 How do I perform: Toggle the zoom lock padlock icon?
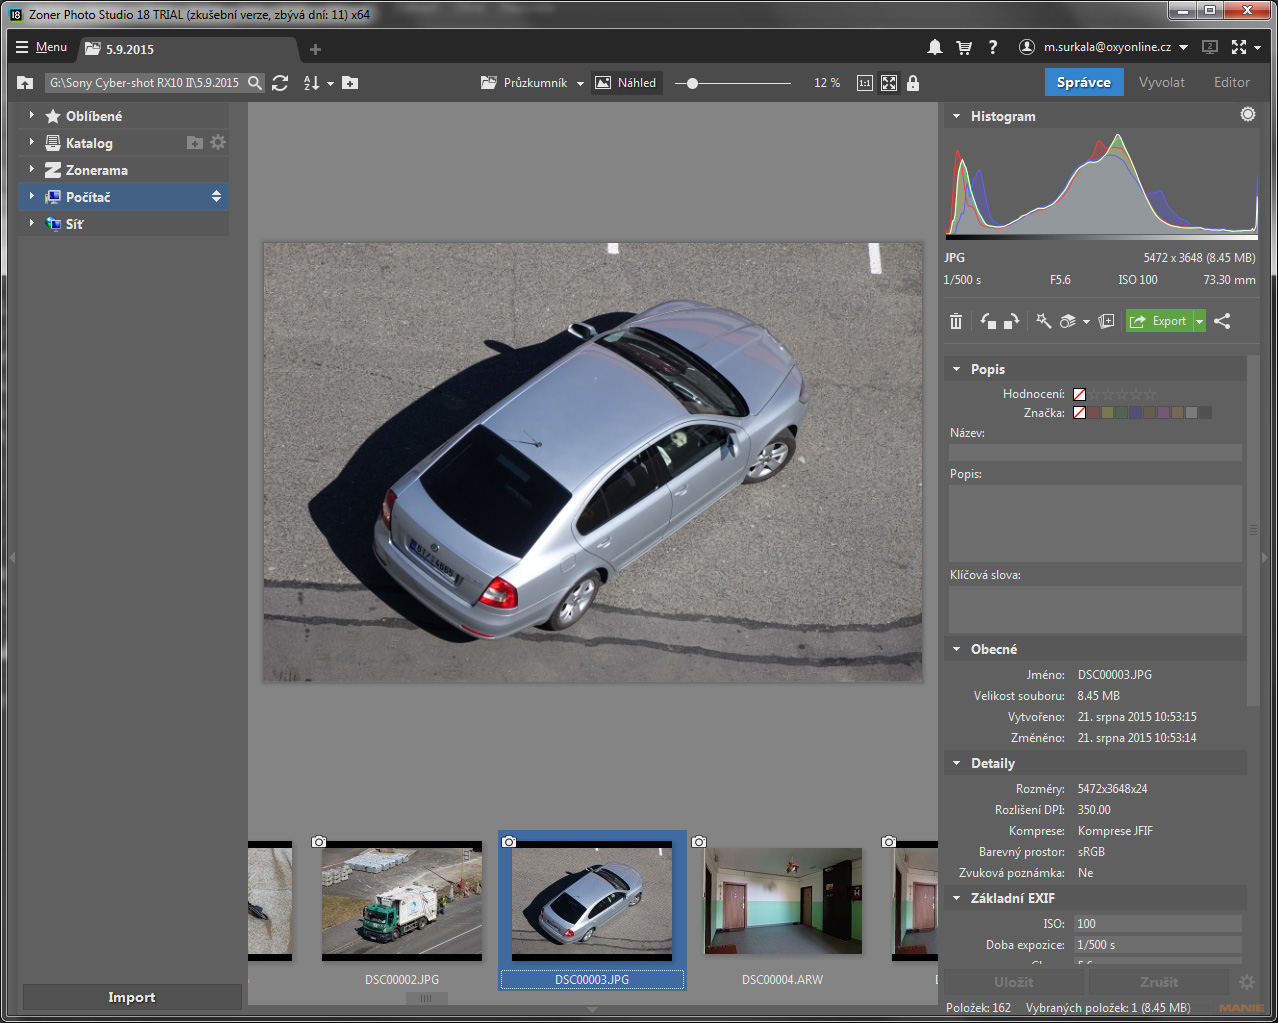913,83
